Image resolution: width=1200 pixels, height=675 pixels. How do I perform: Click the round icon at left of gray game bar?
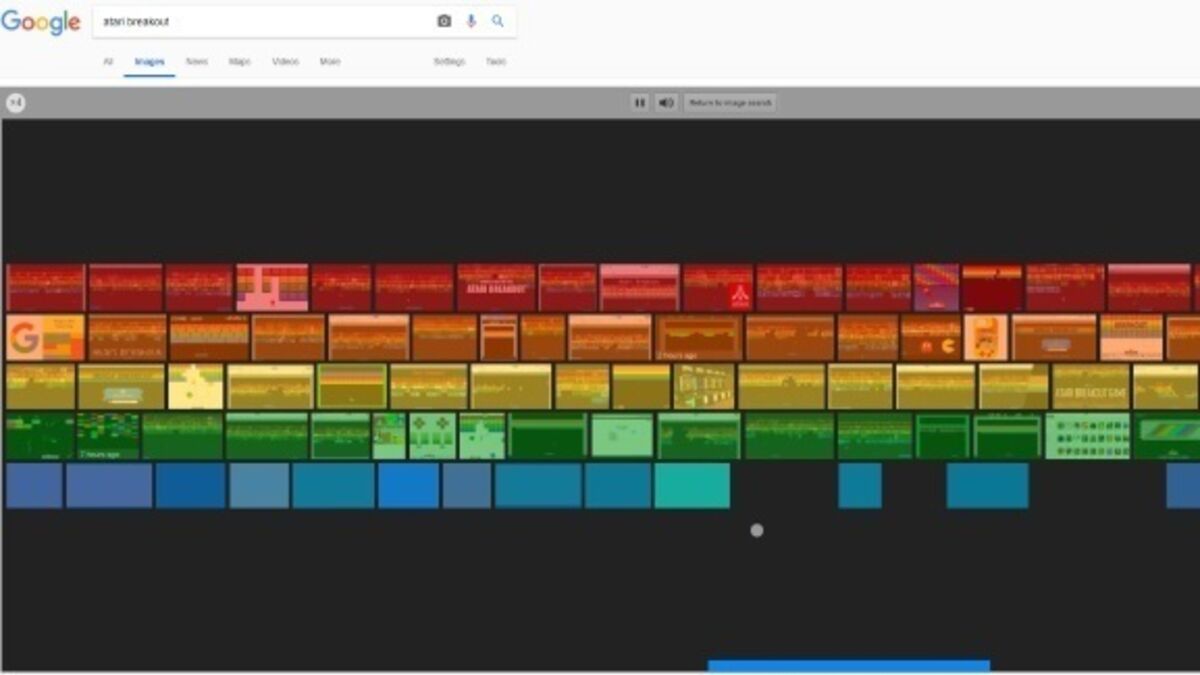15,103
